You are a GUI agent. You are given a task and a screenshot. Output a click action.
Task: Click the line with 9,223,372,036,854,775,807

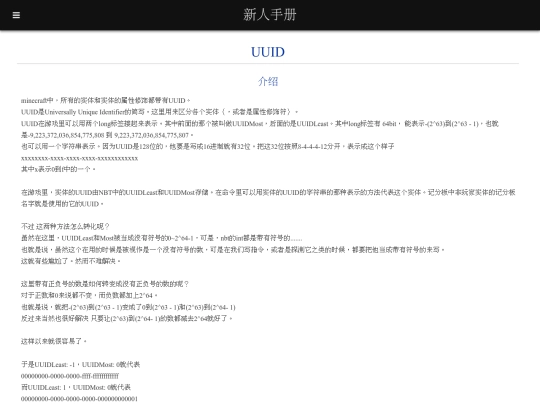(107, 135)
